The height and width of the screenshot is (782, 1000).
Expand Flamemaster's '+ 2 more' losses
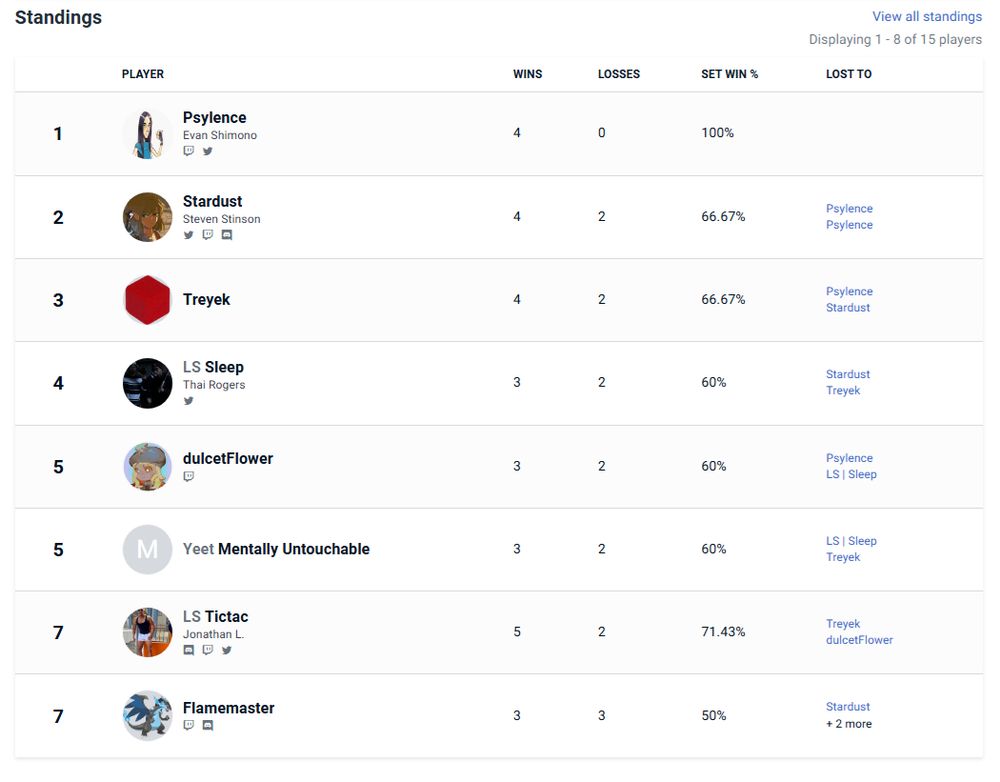(848, 724)
